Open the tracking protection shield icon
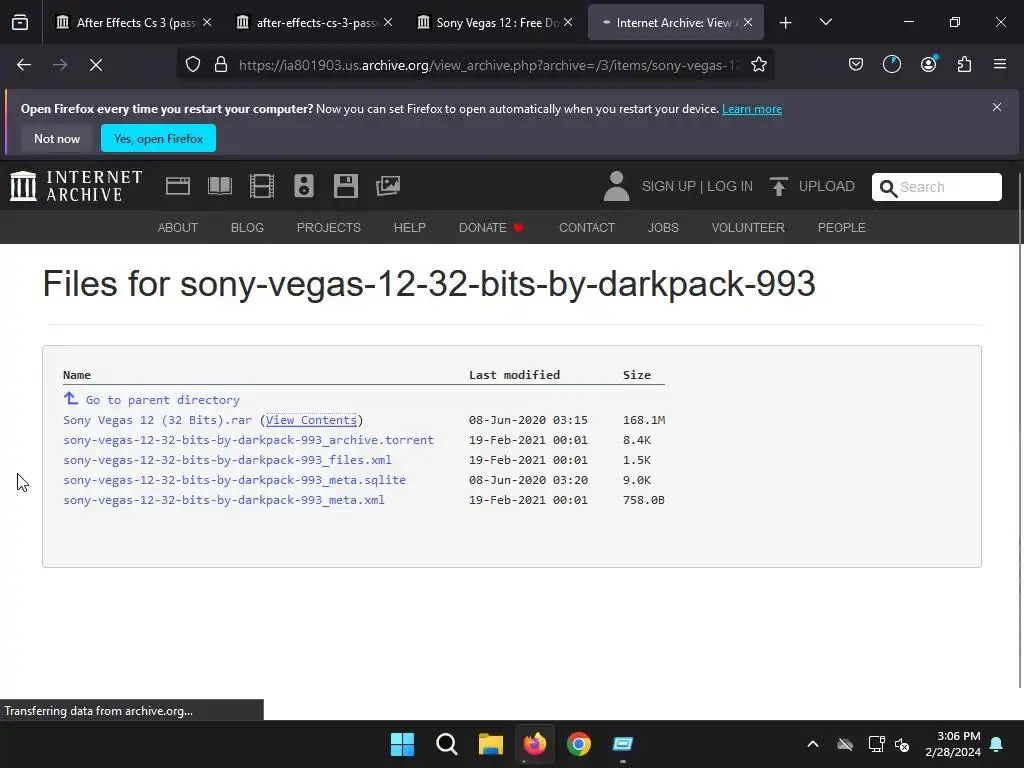 [x=193, y=65]
